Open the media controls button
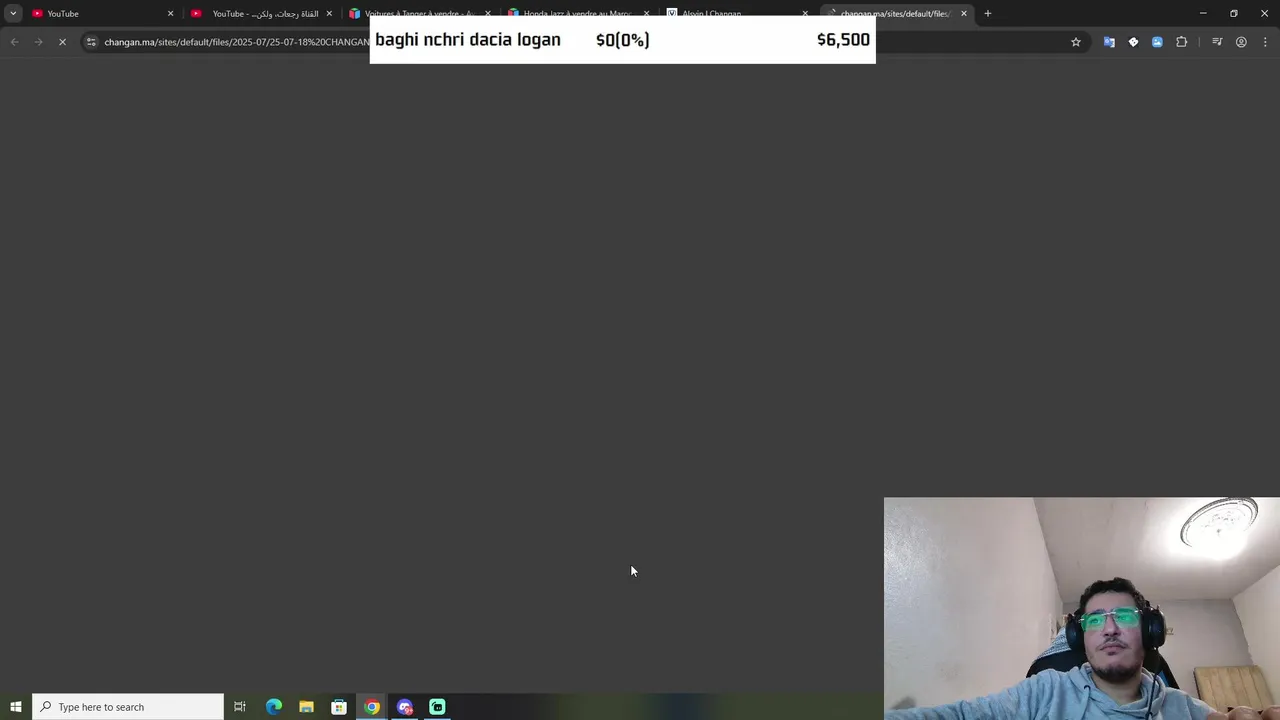This screenshot has height=720, width=1280. click(x=1217, y=42)
